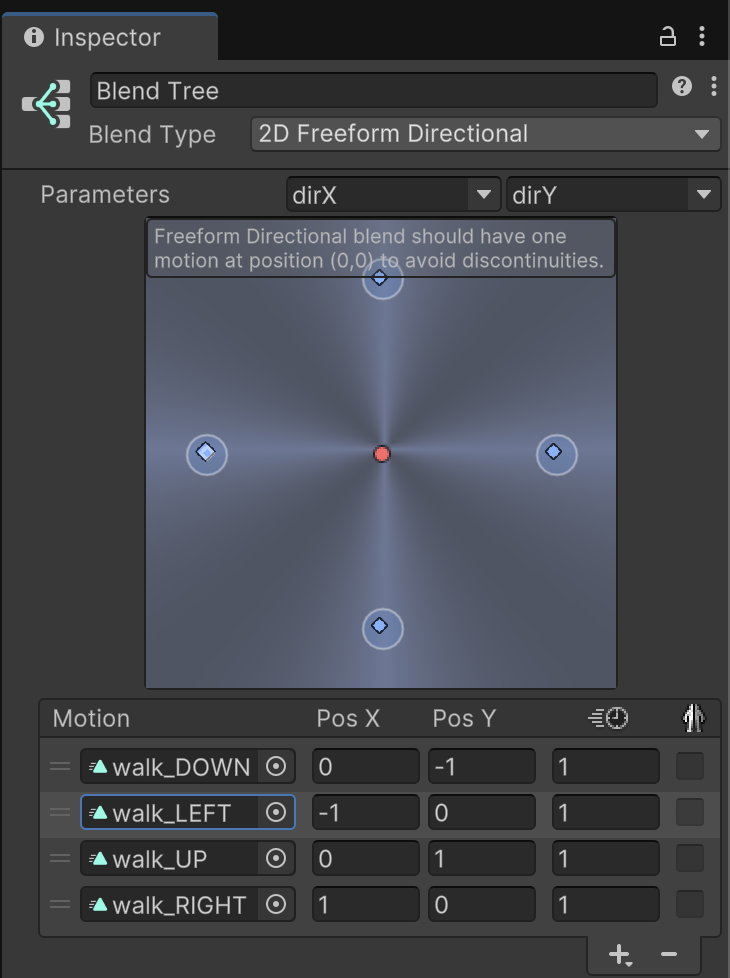
Task: Click the mirror humanoid icon column header
Action: coord(693,717)
